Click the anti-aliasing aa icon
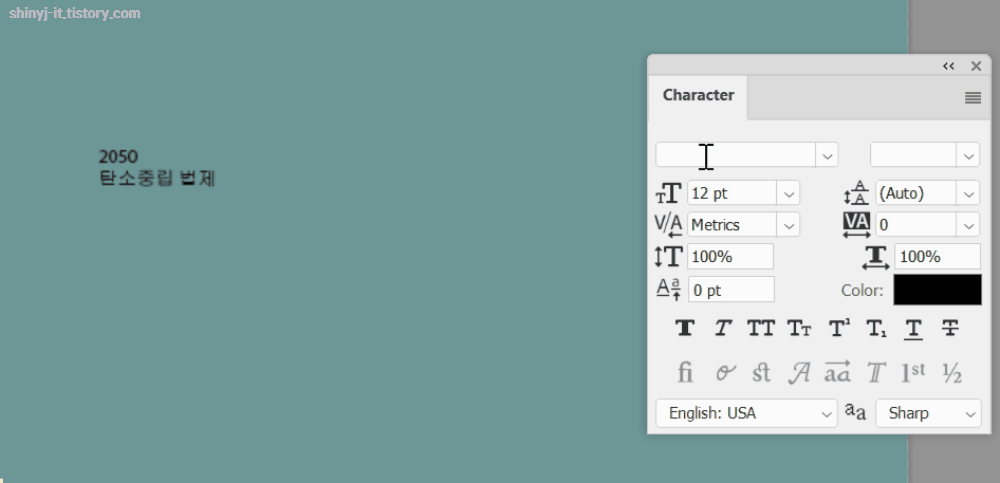Viewport: 1000px width, 483px height. [x=855, y=412]
